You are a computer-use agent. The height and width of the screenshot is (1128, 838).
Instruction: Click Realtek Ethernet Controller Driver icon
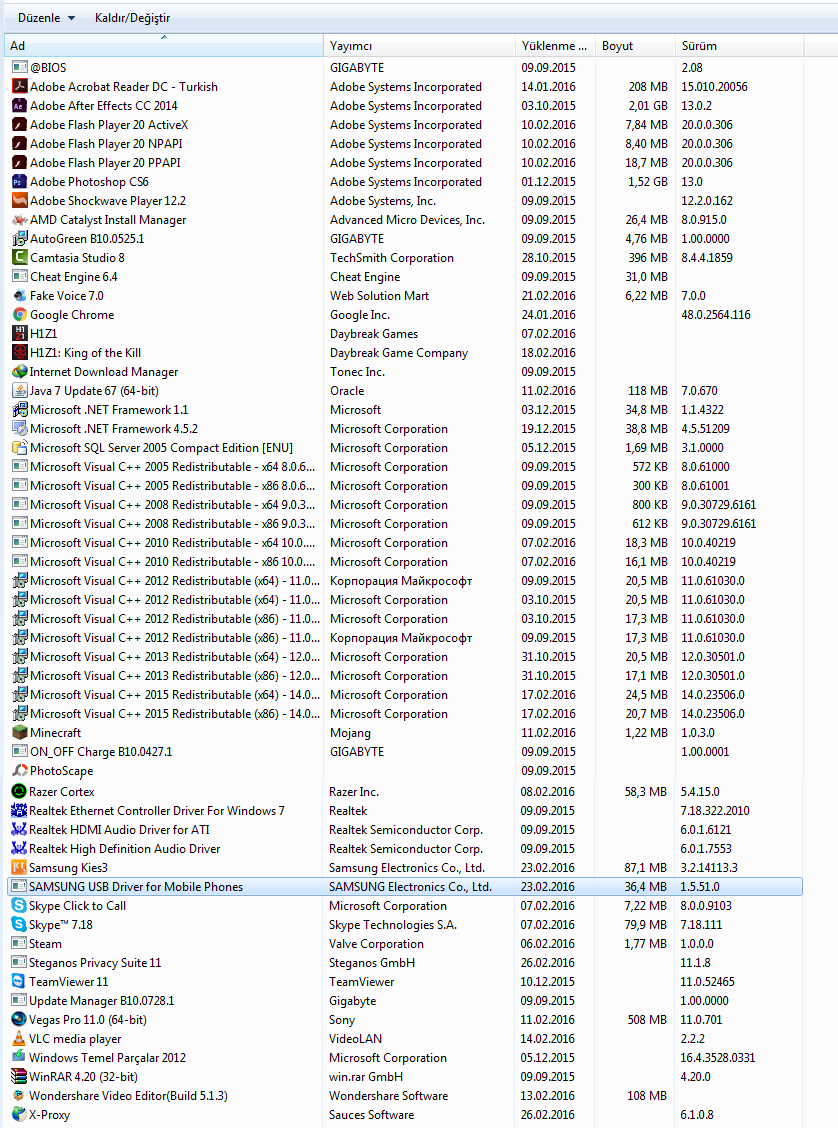coord(19,810)
